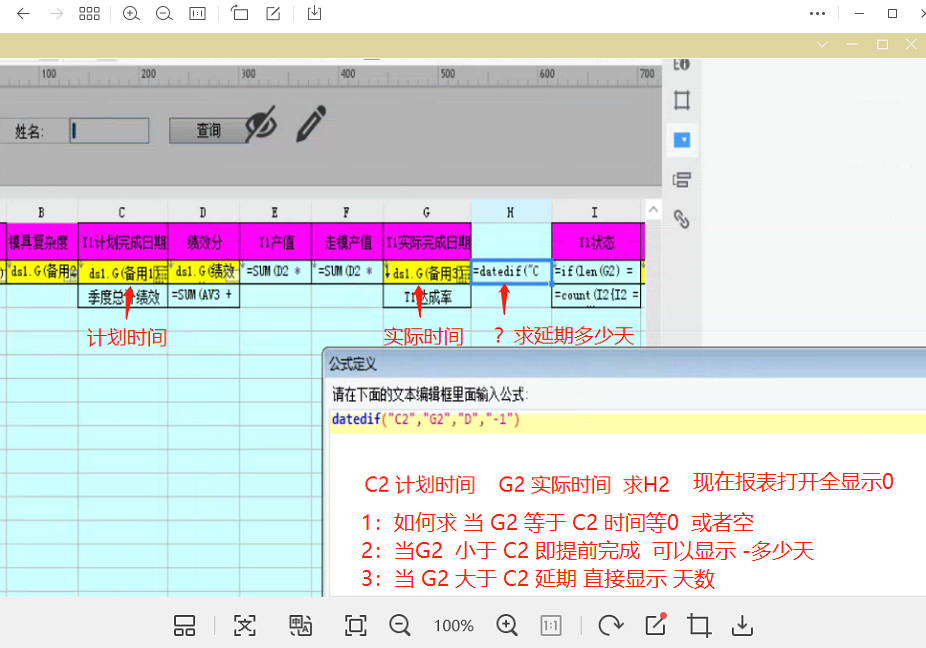926x648 pixels.
Task: Collapse panel using the up chevron above grid
Action: click(653, 209)
